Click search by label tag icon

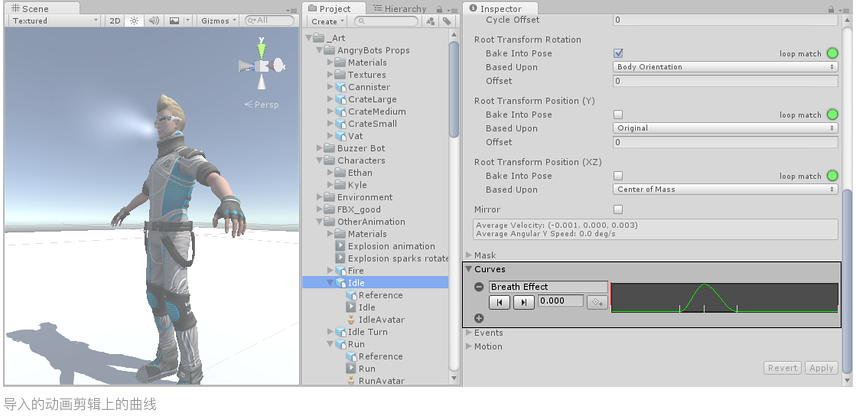[447, 21]
